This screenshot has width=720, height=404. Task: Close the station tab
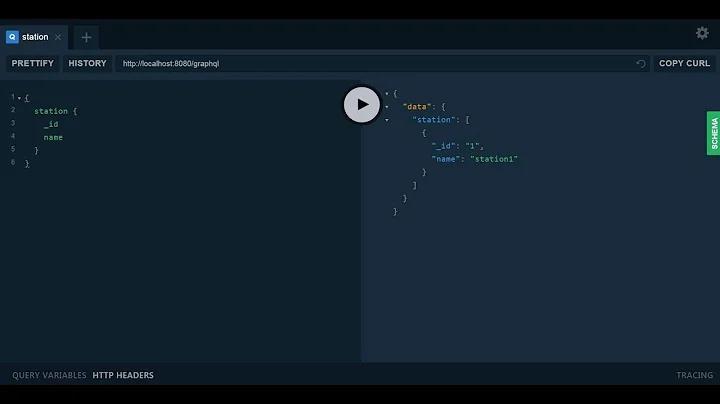[x=58, y=37]
